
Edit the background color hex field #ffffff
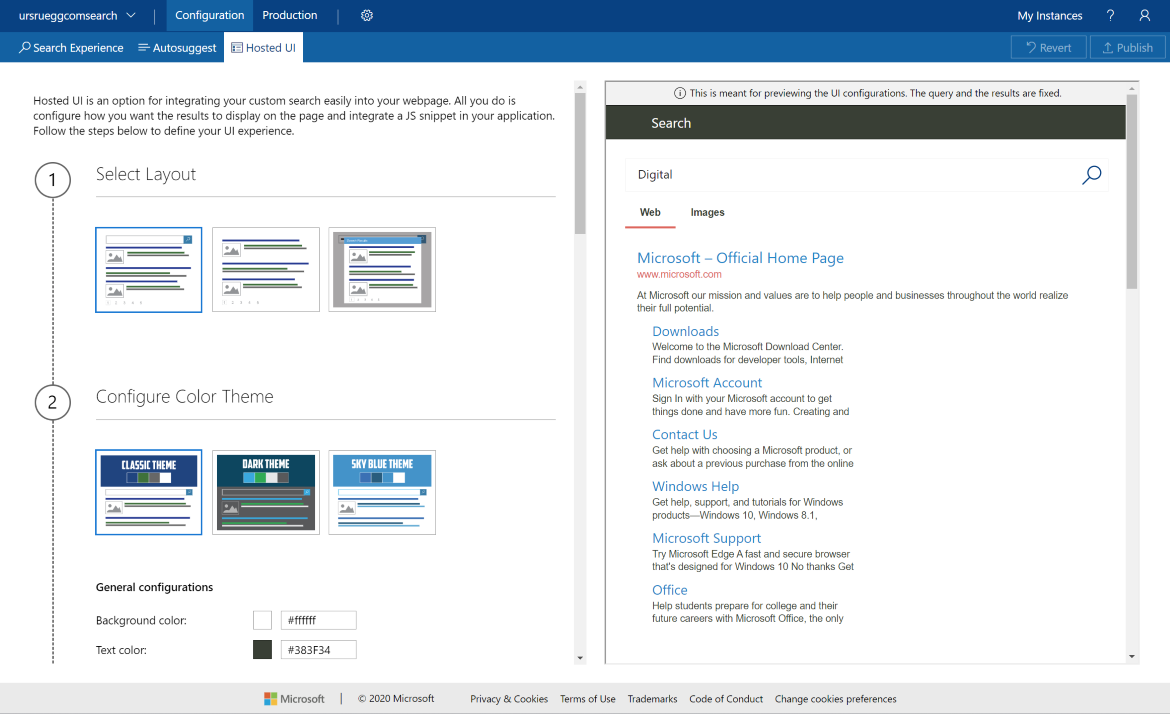[319, 620]
